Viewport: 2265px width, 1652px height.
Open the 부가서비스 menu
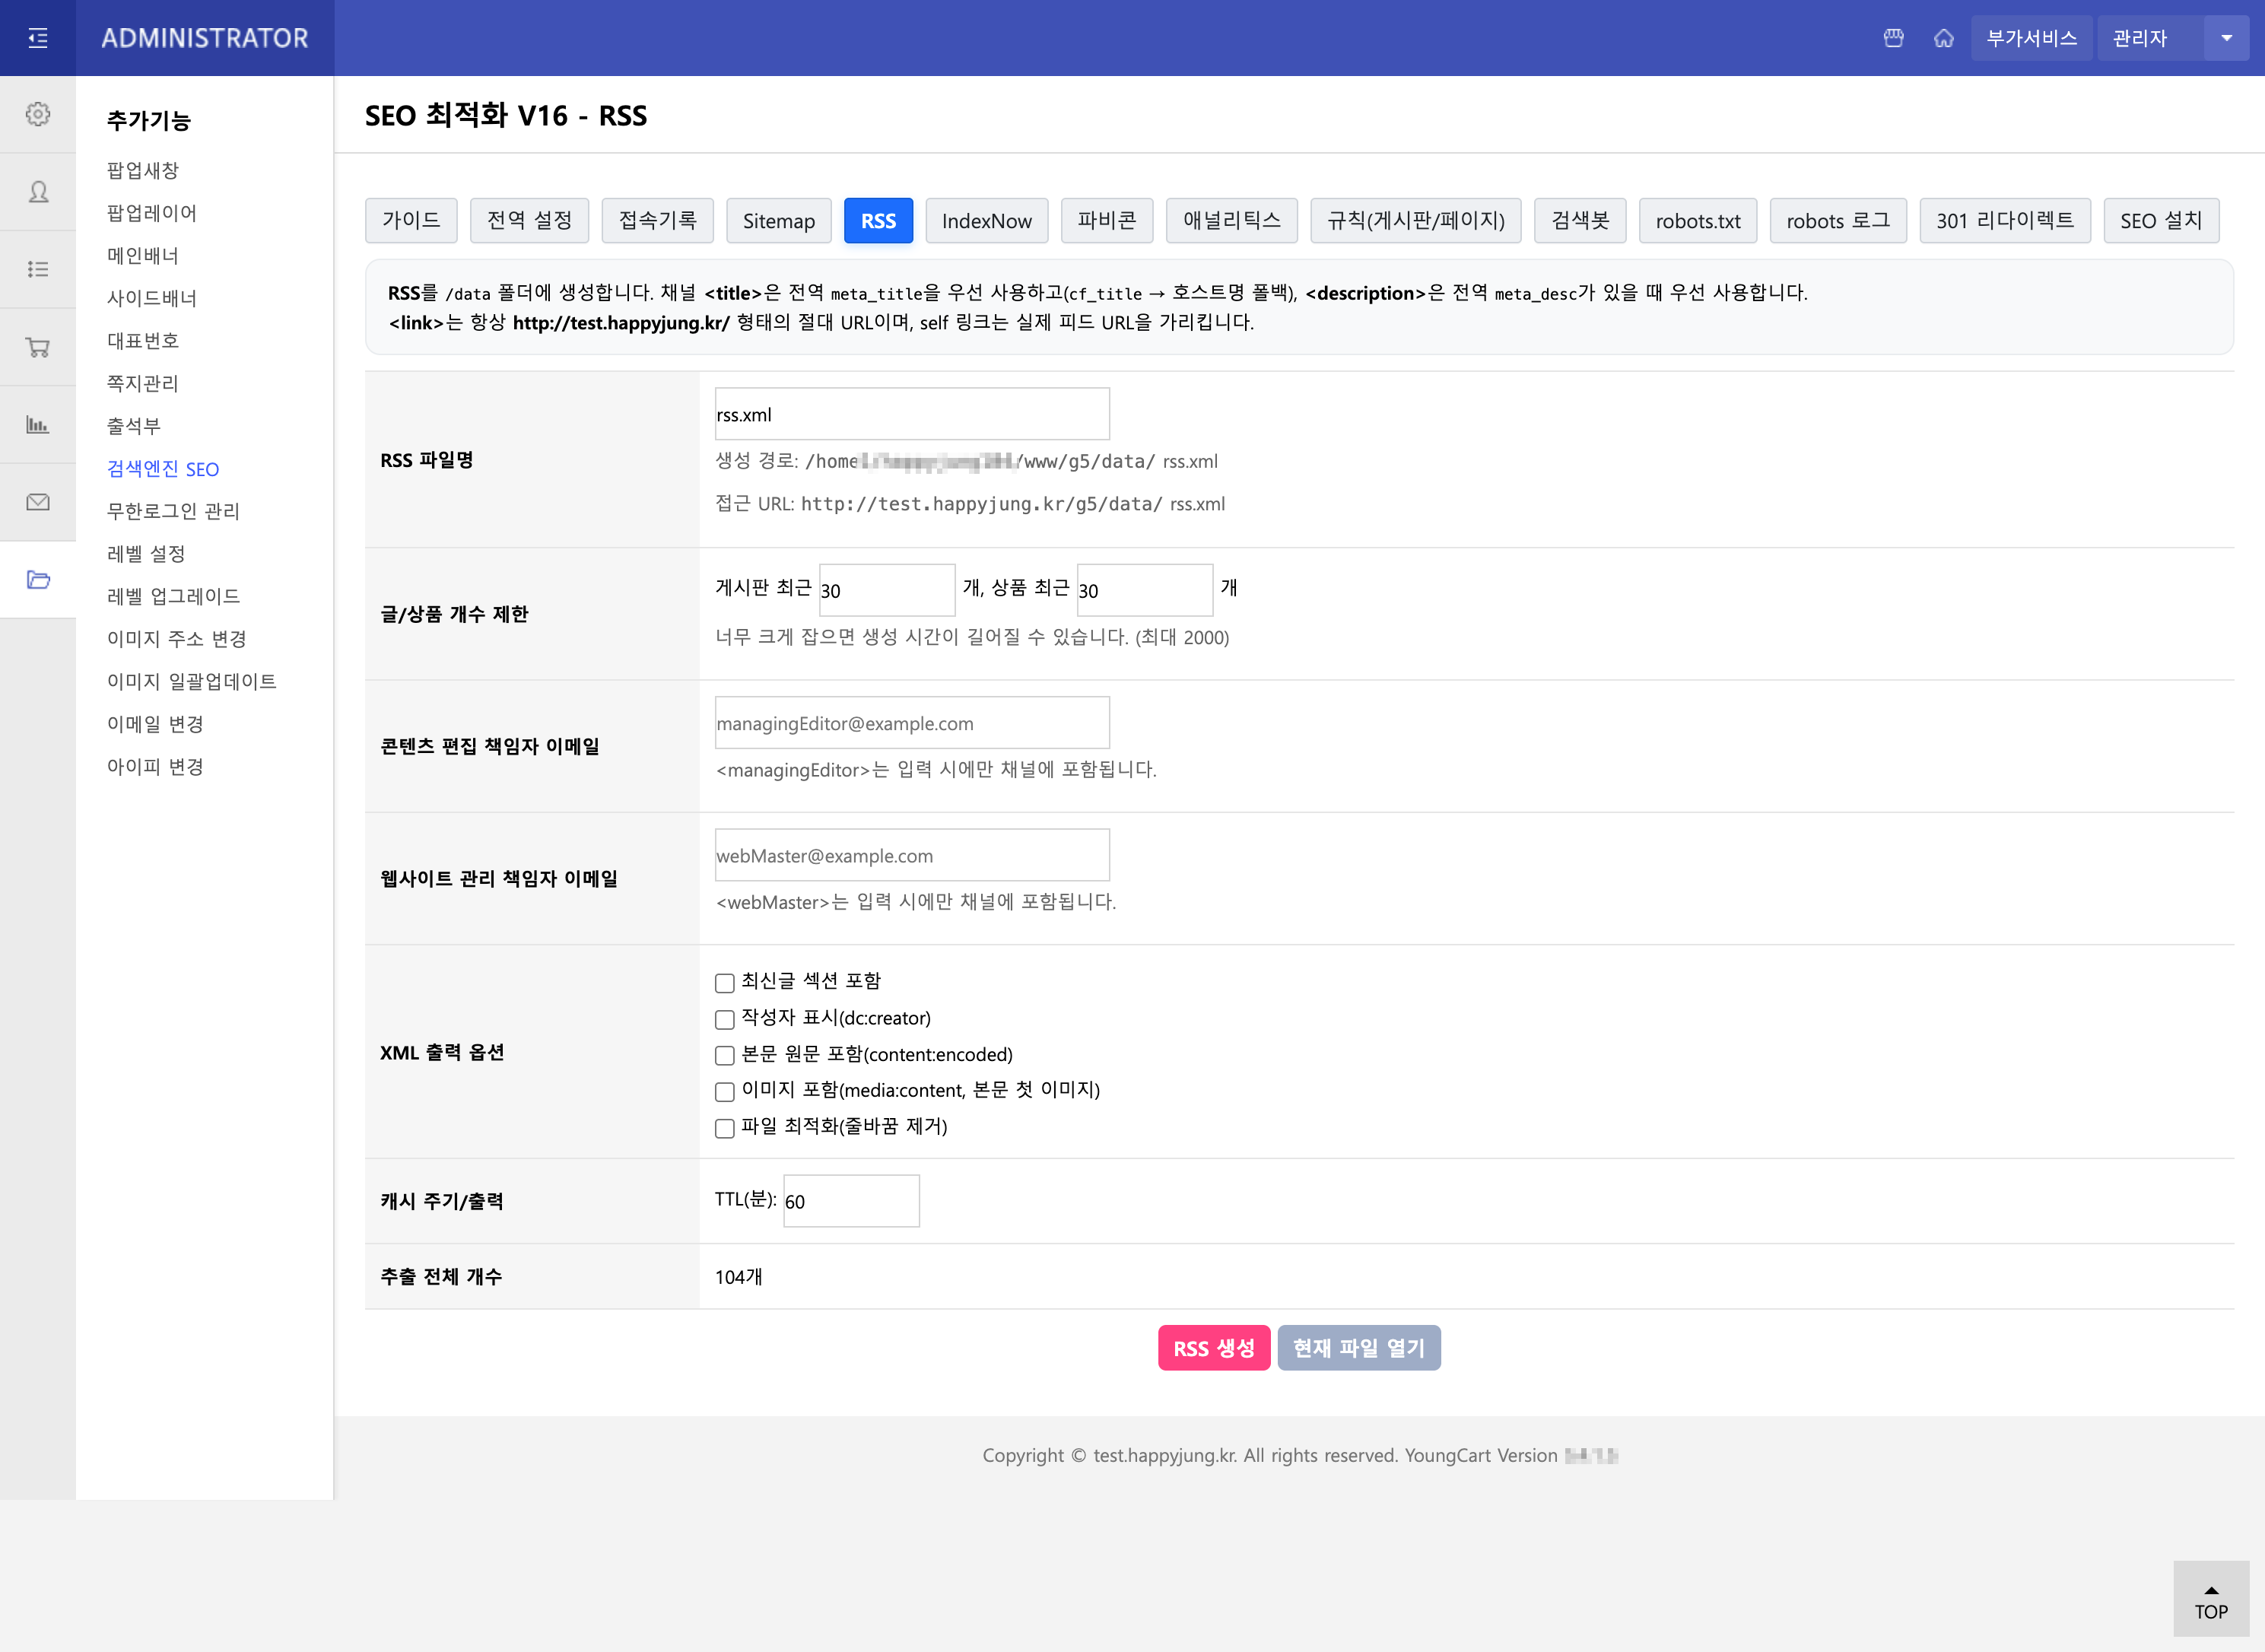(2031, 38)
